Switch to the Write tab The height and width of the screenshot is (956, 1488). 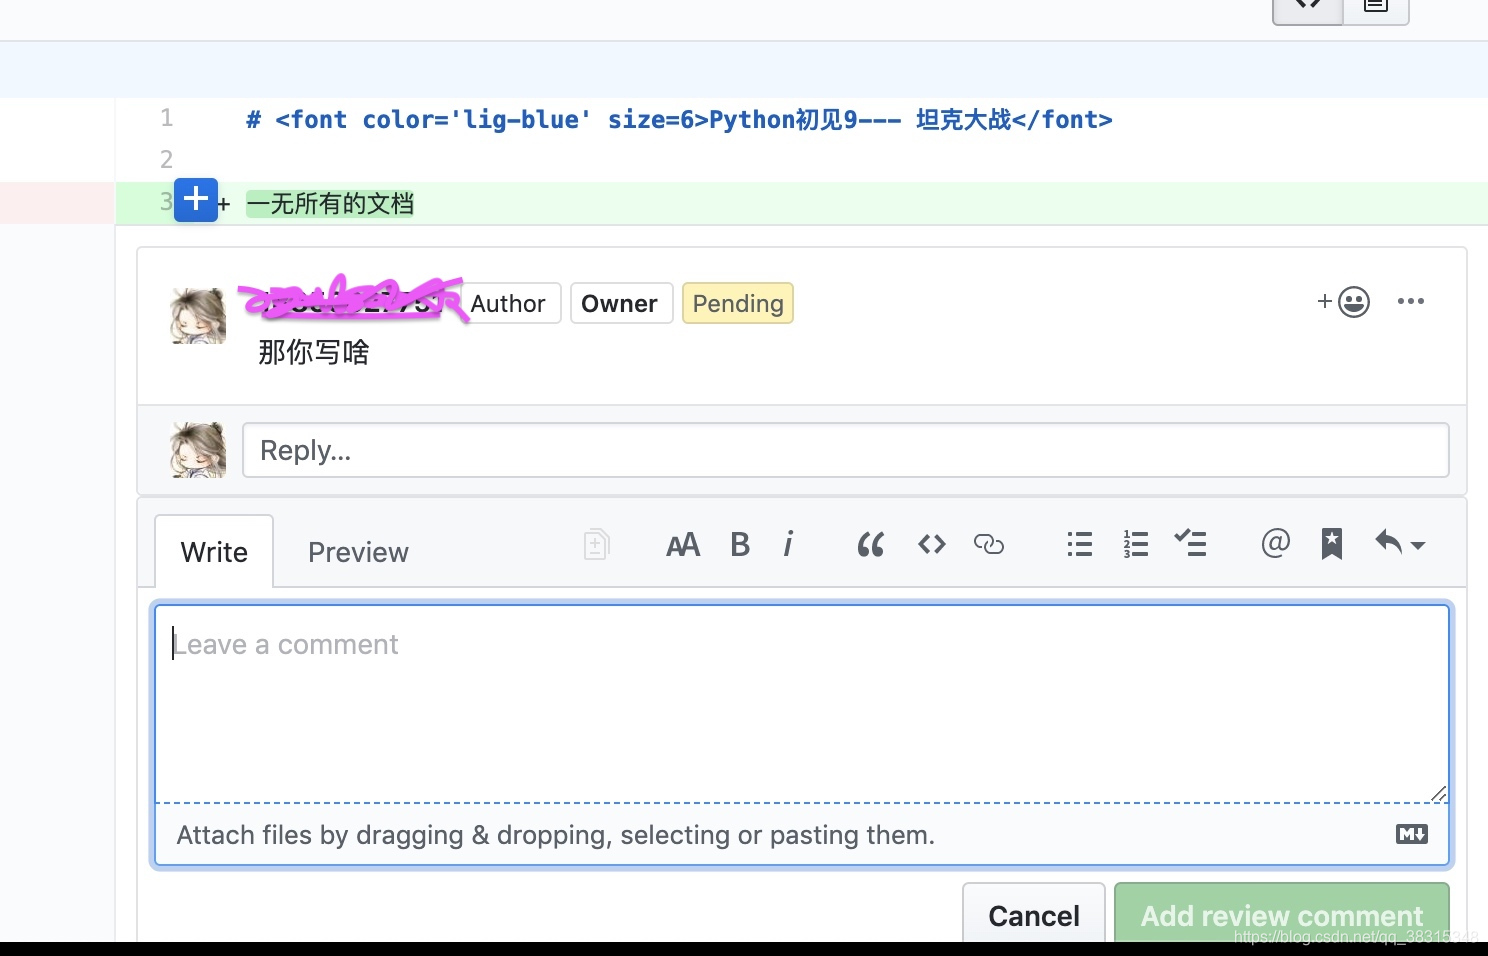214,552
